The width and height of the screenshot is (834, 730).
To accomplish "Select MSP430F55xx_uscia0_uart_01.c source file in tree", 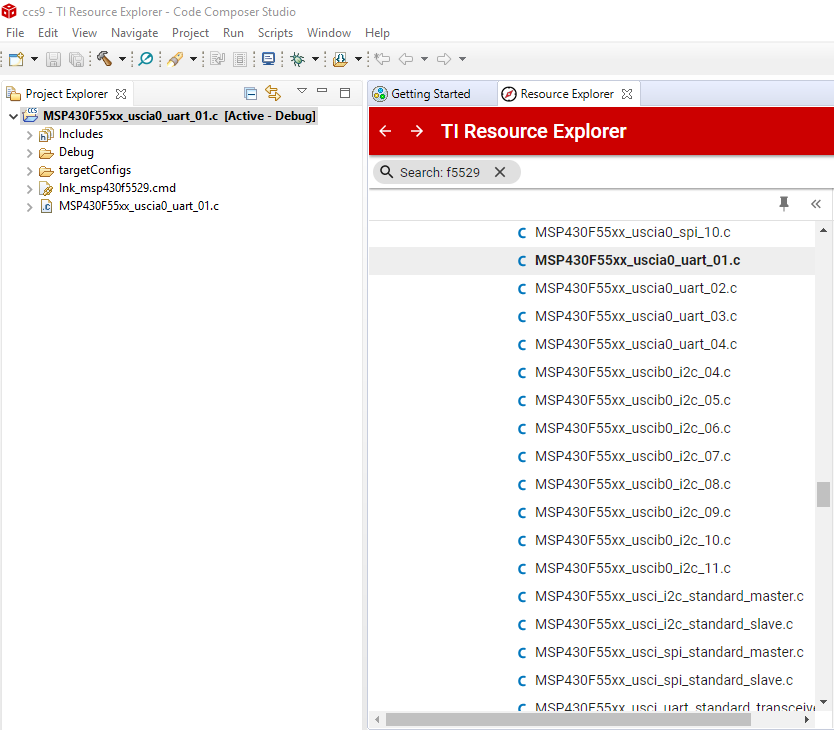I will [139, 206].
